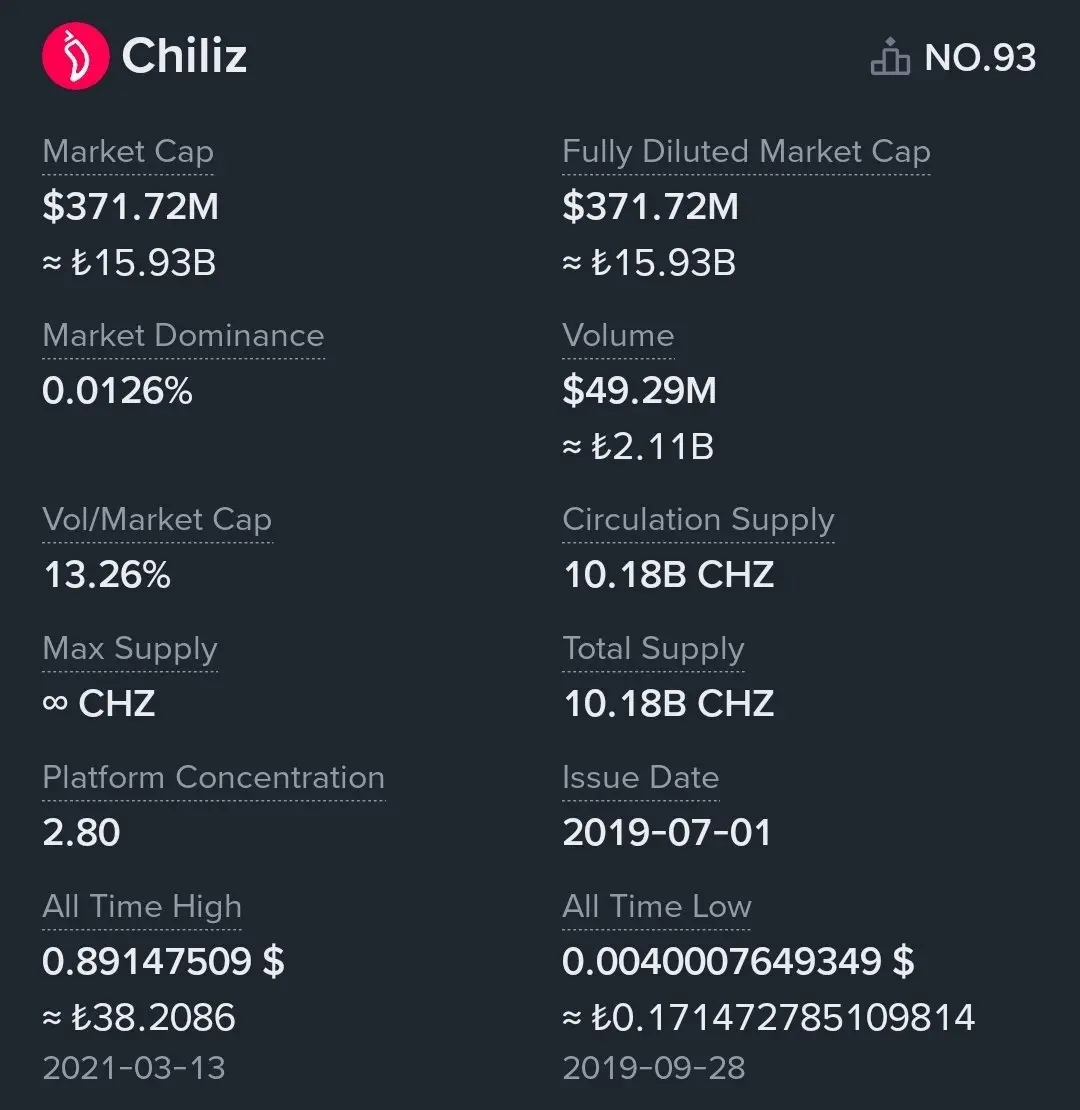Click the All Time High label
This screenshot has width=1080, height=1110.
tap(142, 907)
